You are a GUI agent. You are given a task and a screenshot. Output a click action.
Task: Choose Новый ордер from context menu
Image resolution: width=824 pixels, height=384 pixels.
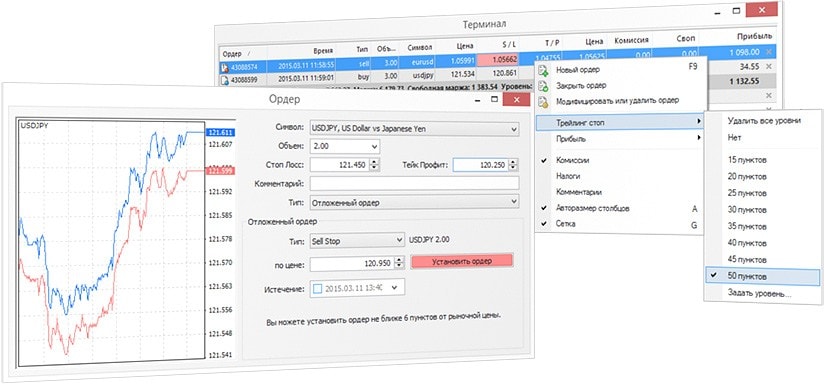pos(578,70)
